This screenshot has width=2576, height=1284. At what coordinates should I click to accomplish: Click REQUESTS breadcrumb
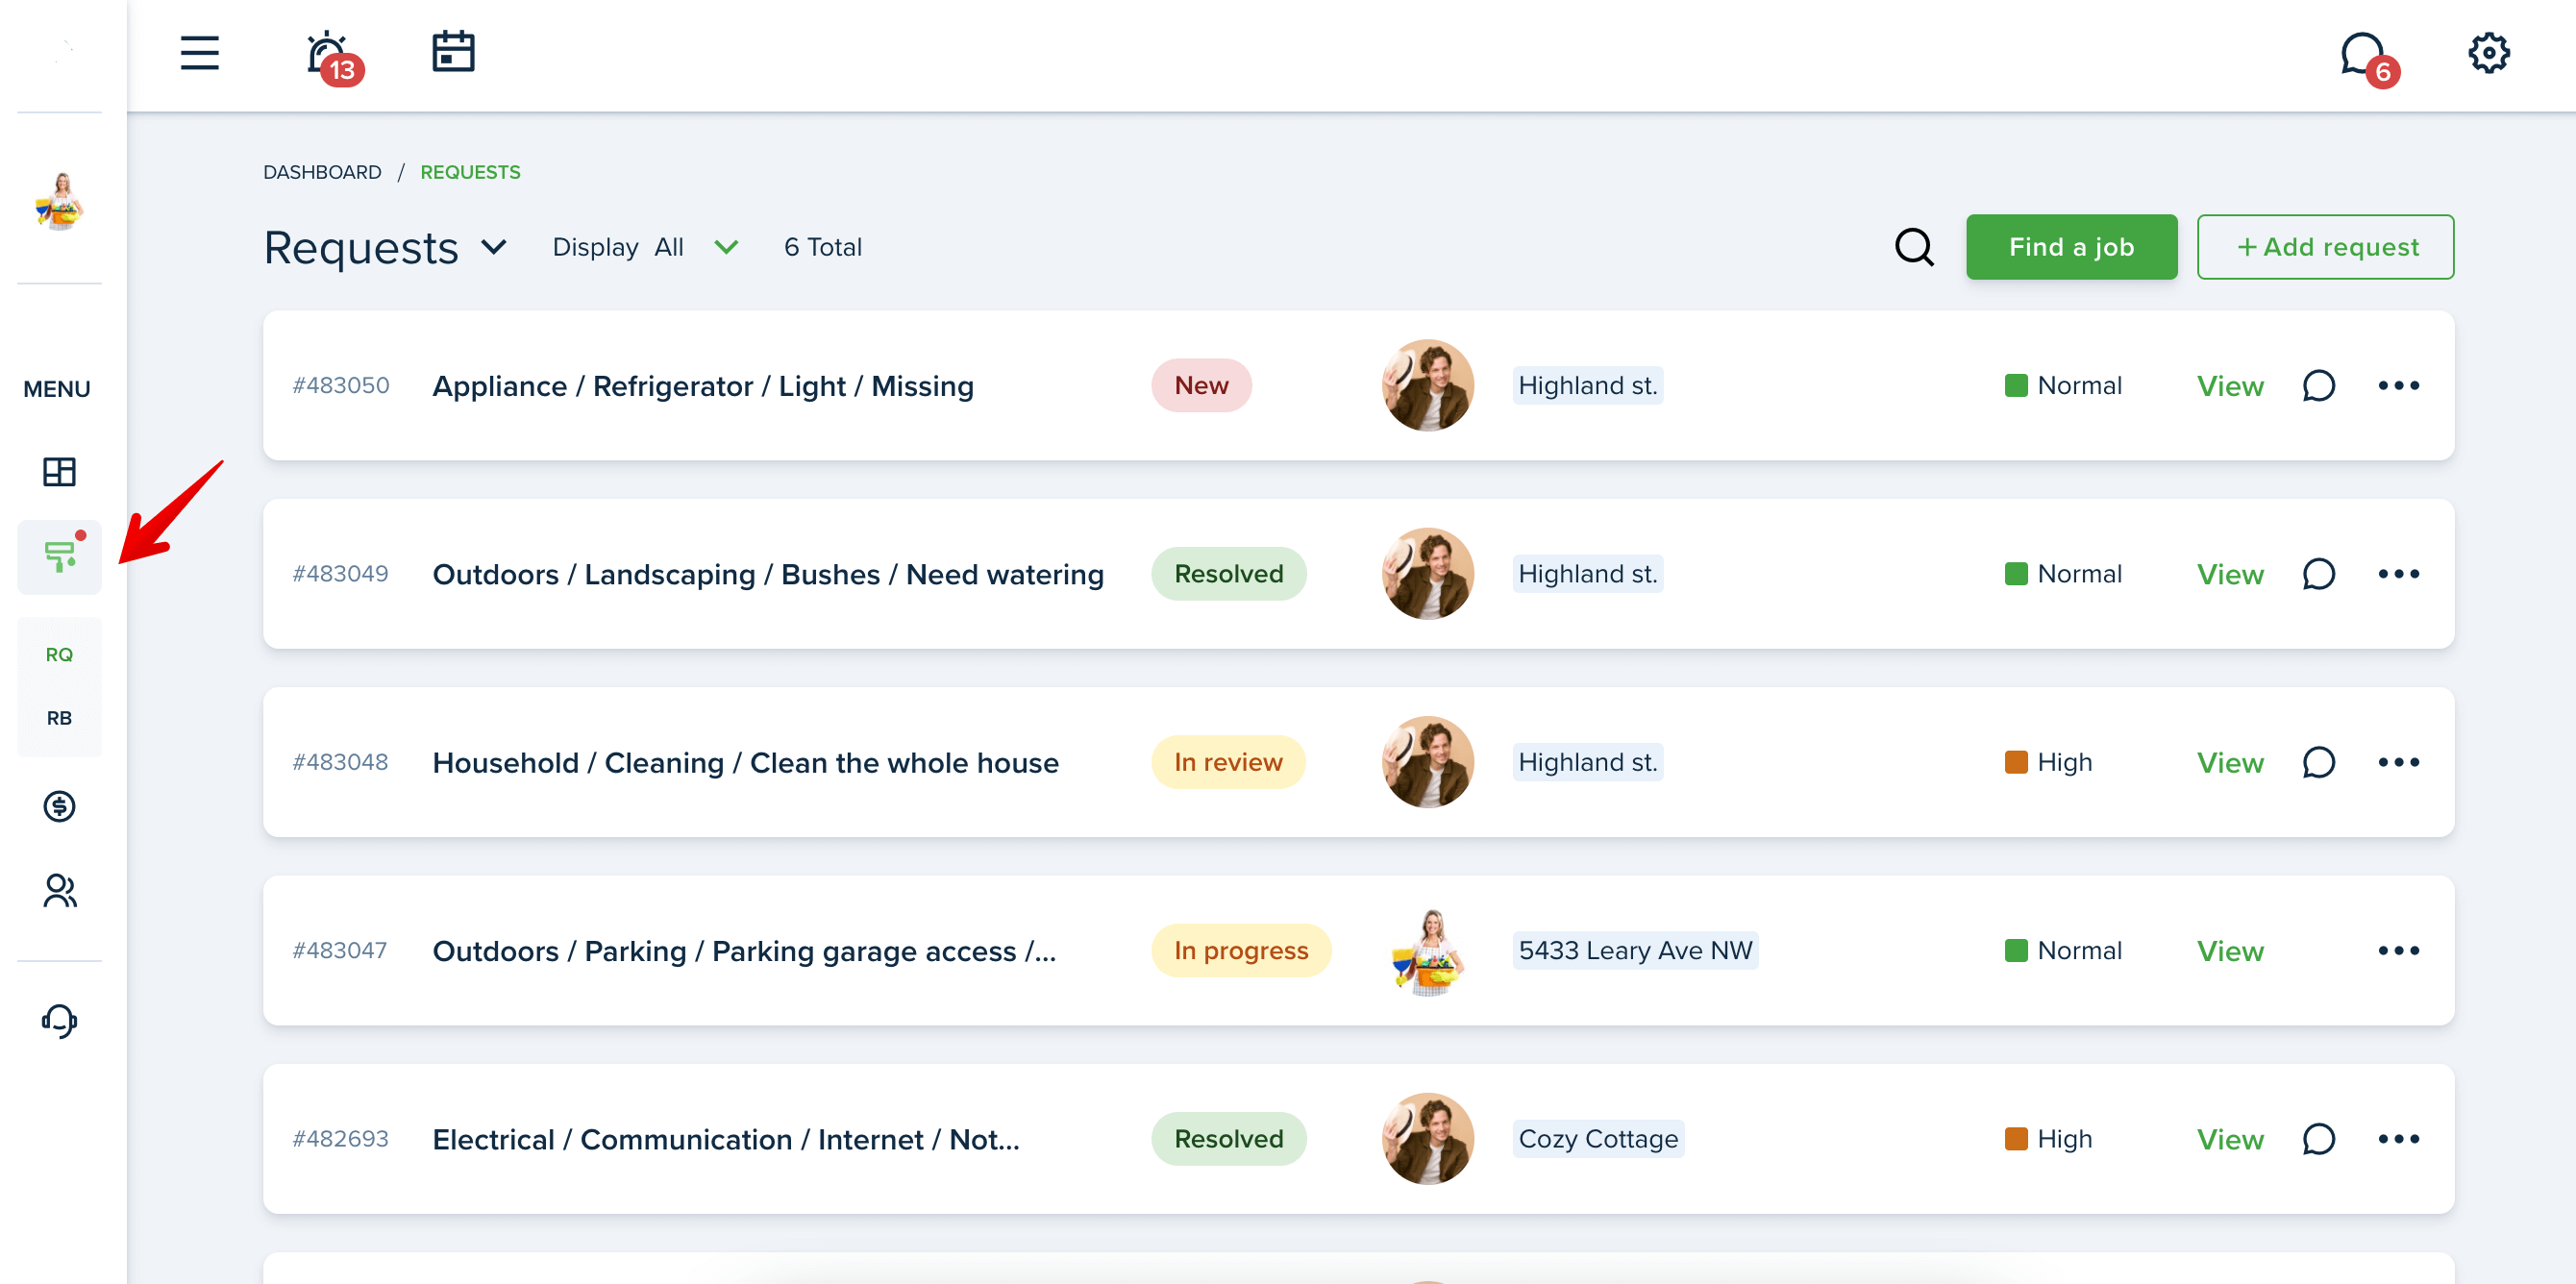470,172
